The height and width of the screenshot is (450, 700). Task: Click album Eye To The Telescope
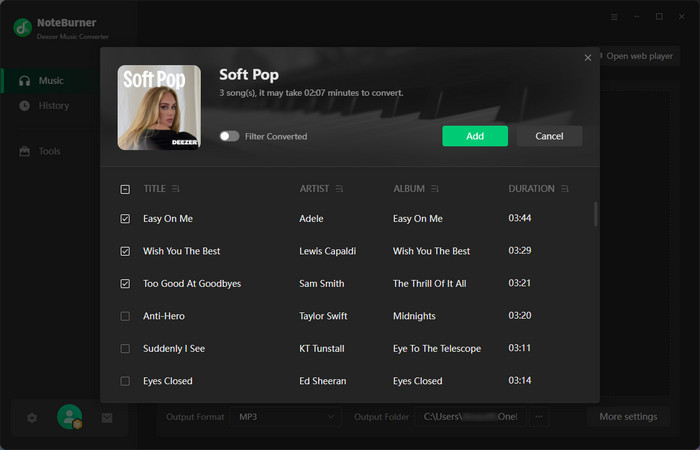(x=437, y=349)
